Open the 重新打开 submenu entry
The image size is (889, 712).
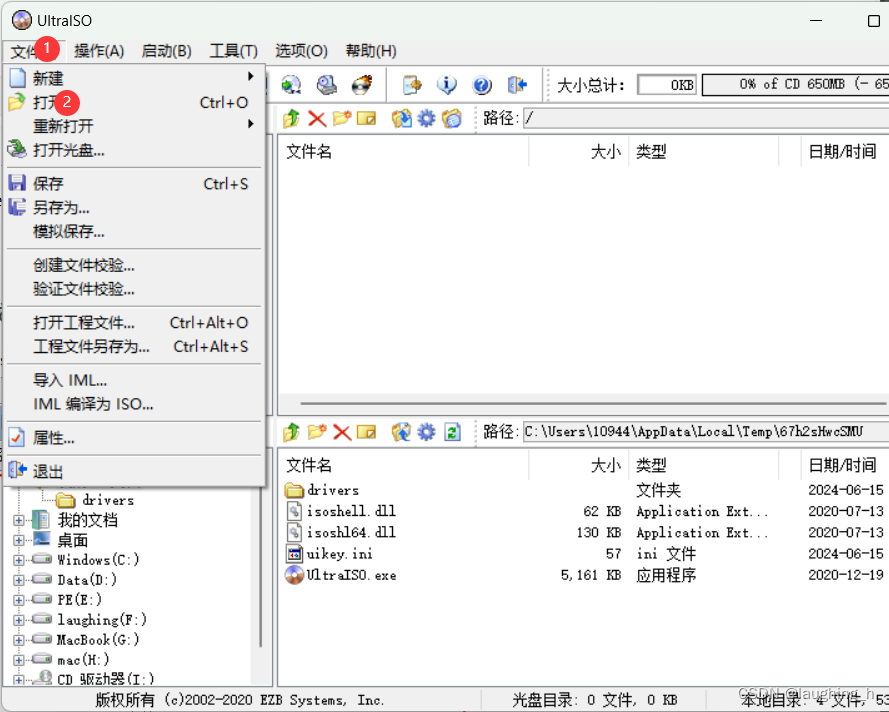click(x=134, y=126)
